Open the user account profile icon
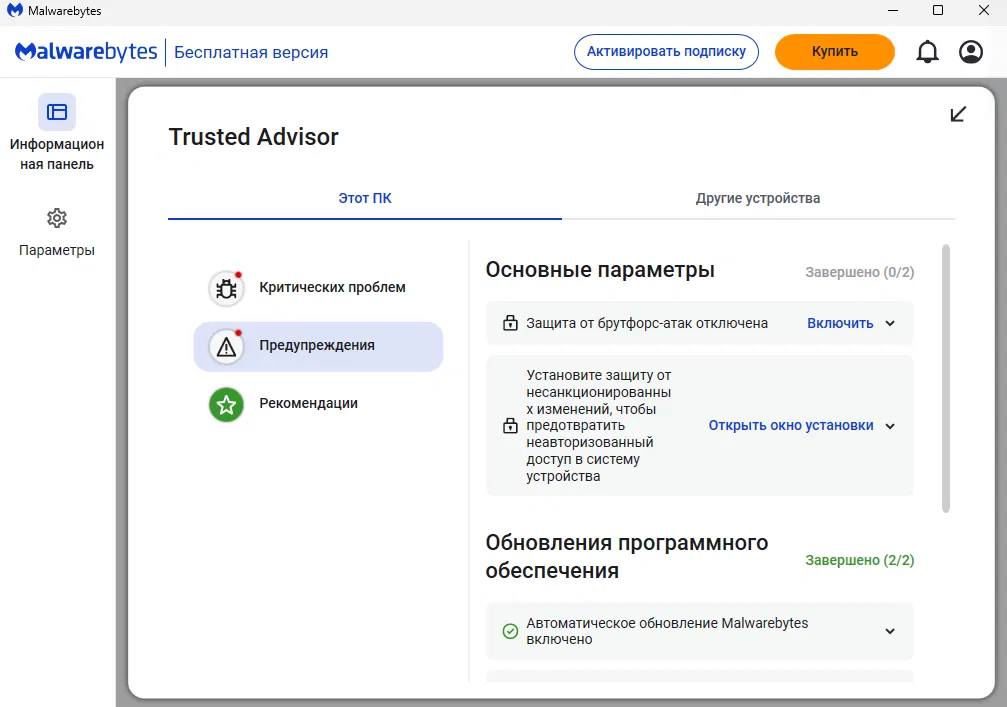This screenshot has width=1007, height=707. click(x=970, y=52)
